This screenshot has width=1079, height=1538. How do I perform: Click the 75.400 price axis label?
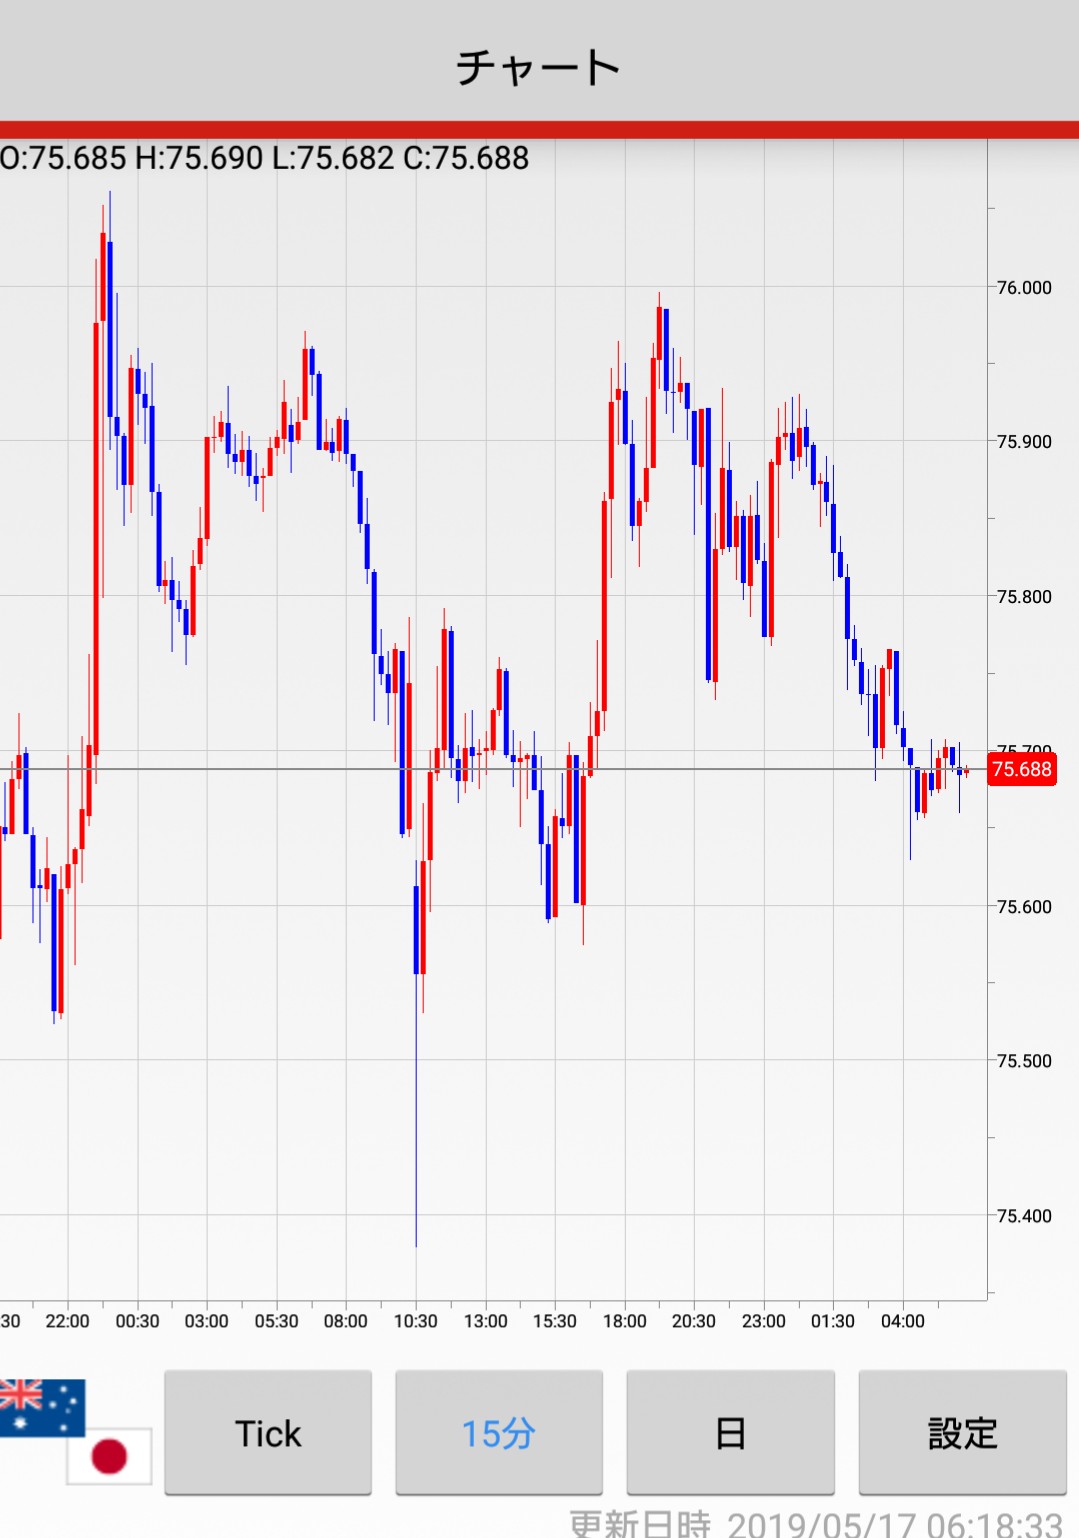[1024, 1216]
